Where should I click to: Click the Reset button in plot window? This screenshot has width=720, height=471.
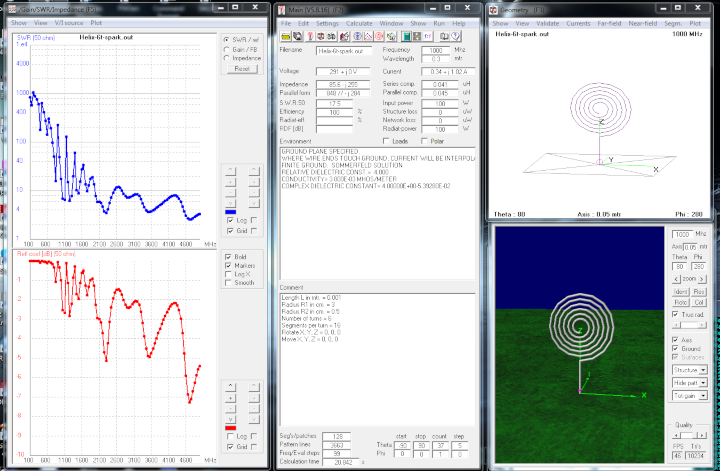pos(242,70)
